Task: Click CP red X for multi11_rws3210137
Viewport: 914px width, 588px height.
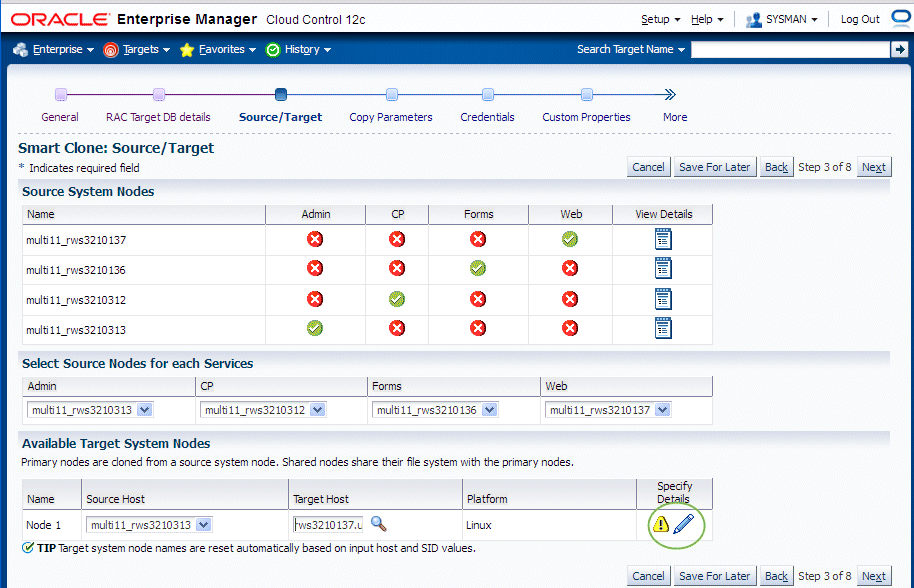Action: 396,239
